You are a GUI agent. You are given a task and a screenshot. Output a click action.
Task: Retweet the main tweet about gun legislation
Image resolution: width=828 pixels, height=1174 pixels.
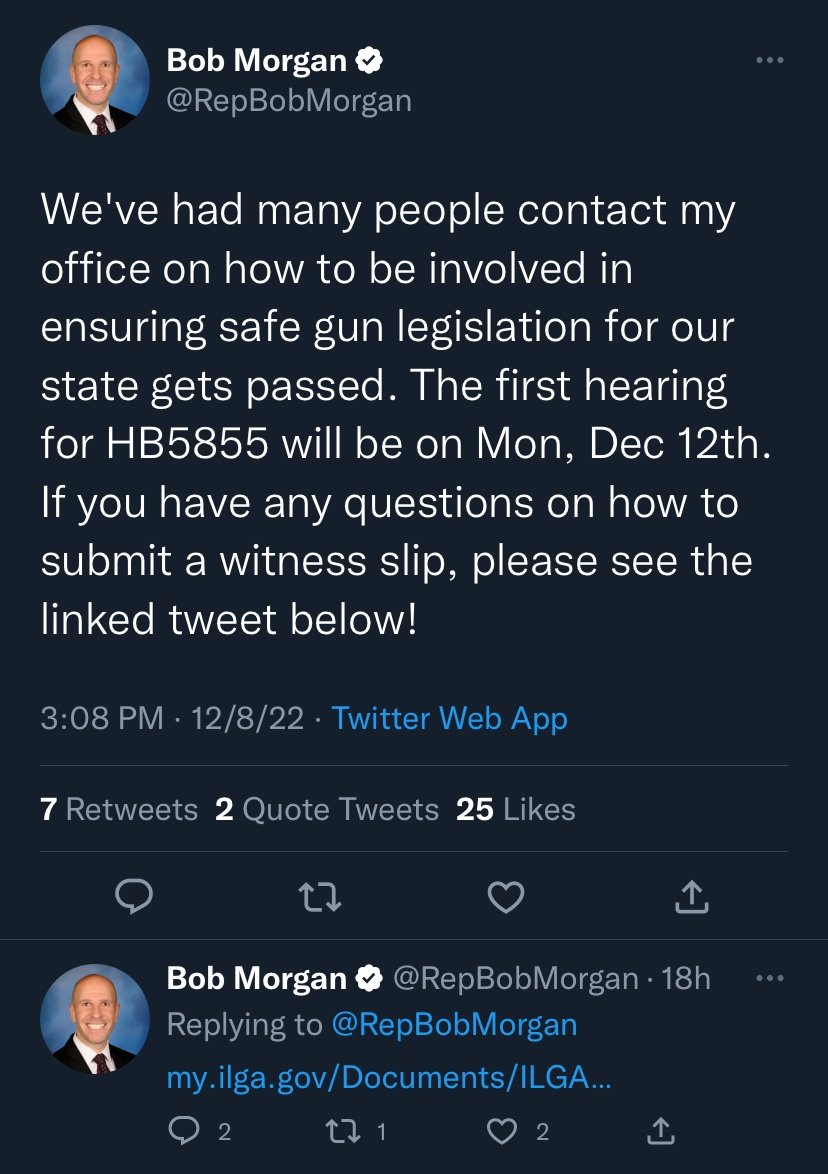[320, 896]
